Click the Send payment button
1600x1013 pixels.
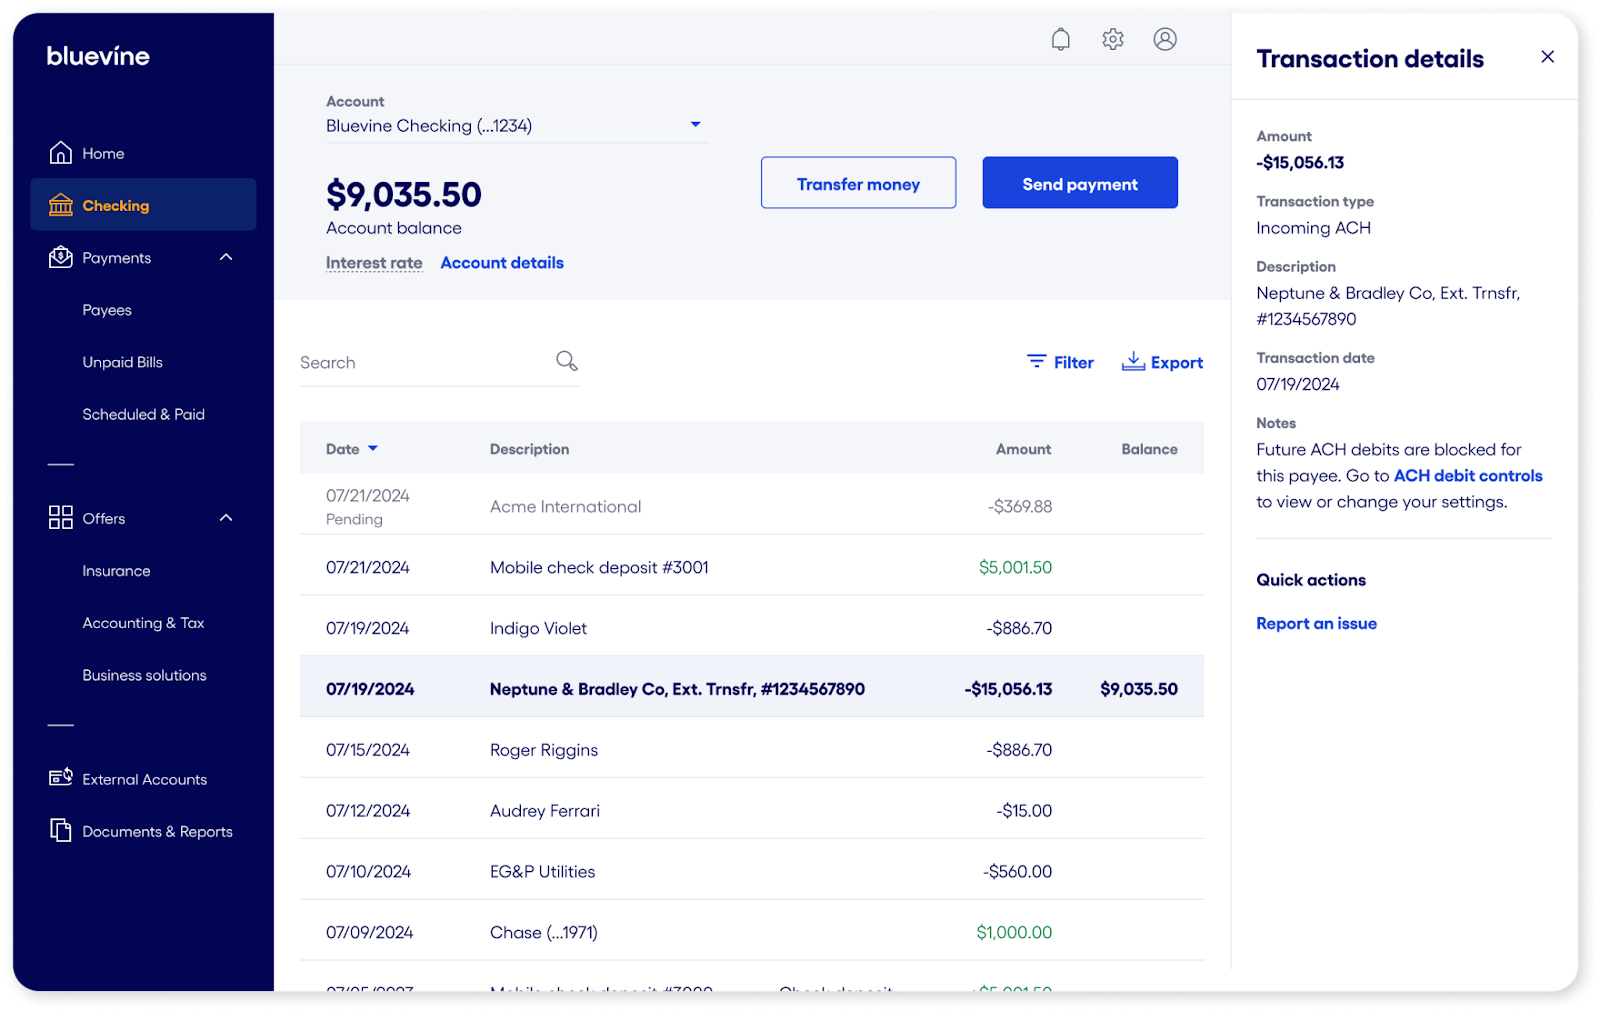(1079, 183)
